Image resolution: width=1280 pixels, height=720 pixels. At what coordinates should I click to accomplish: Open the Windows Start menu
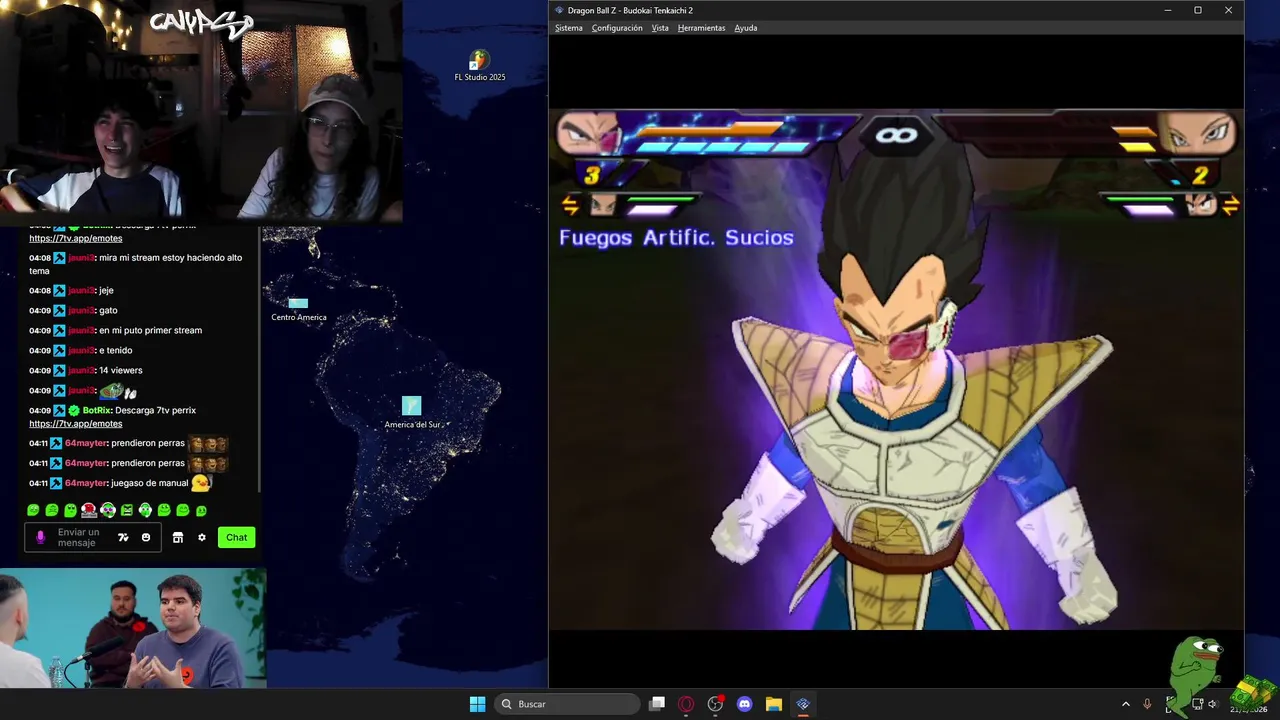[x=477, y=704]
